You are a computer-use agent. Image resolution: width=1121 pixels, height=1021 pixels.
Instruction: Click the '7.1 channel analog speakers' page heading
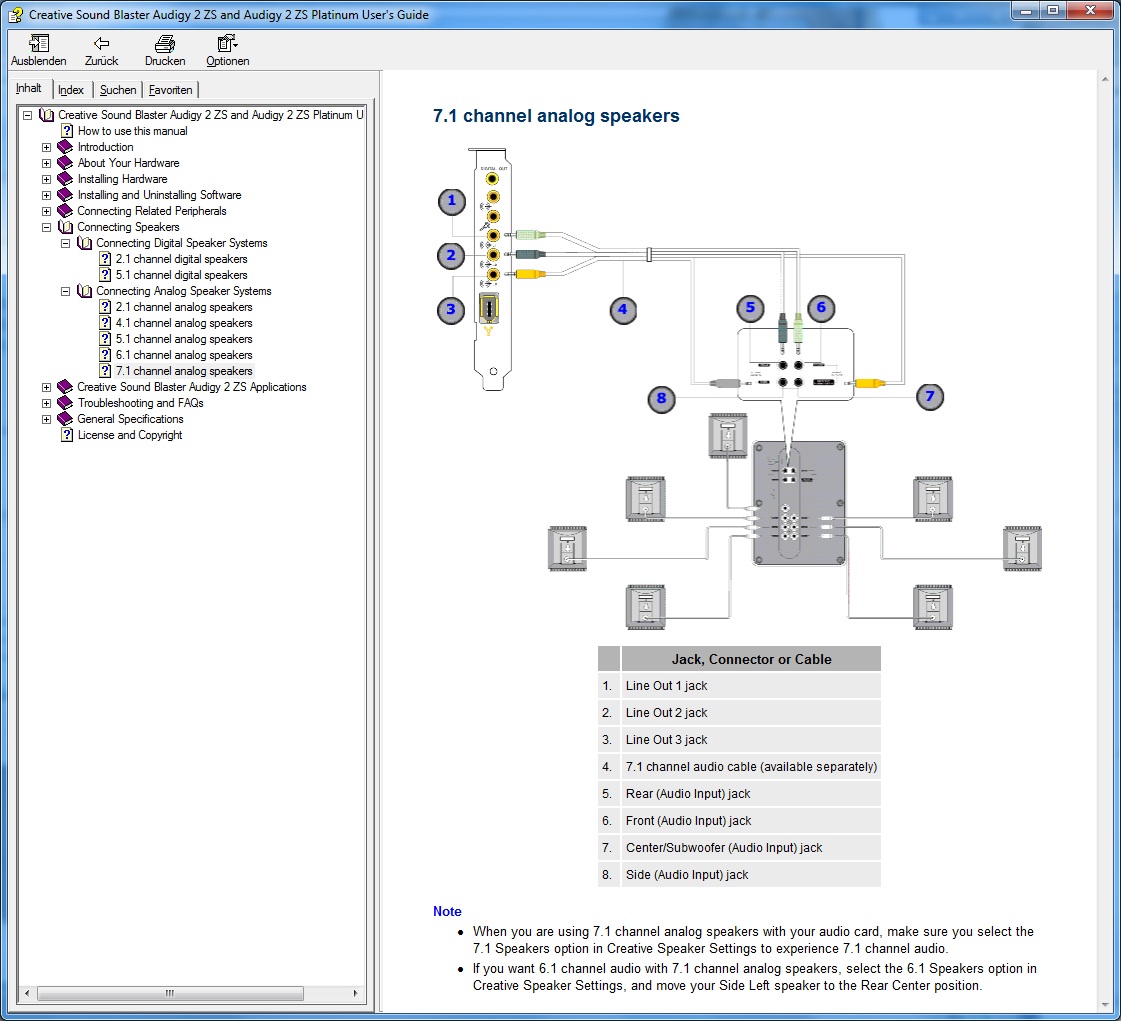point(555,116)
